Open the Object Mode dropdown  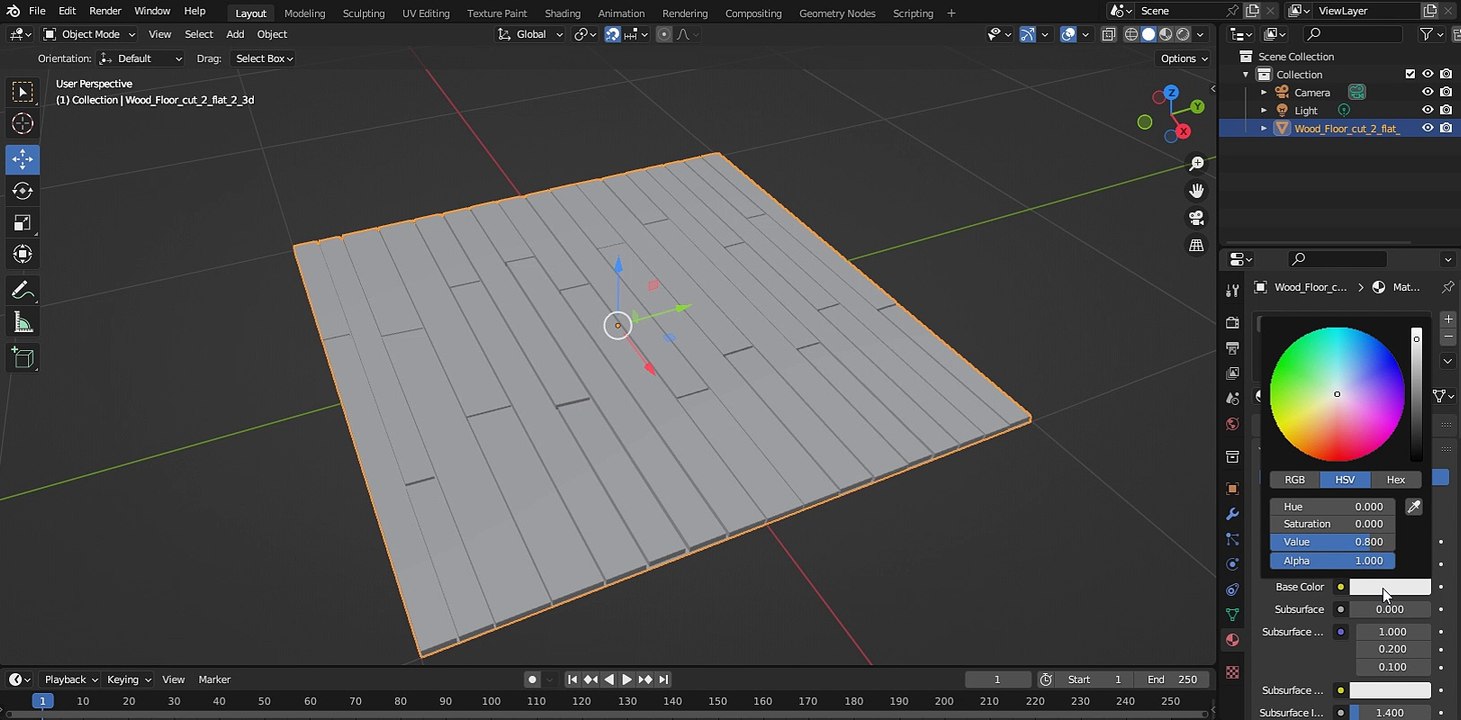pos(90,34)
